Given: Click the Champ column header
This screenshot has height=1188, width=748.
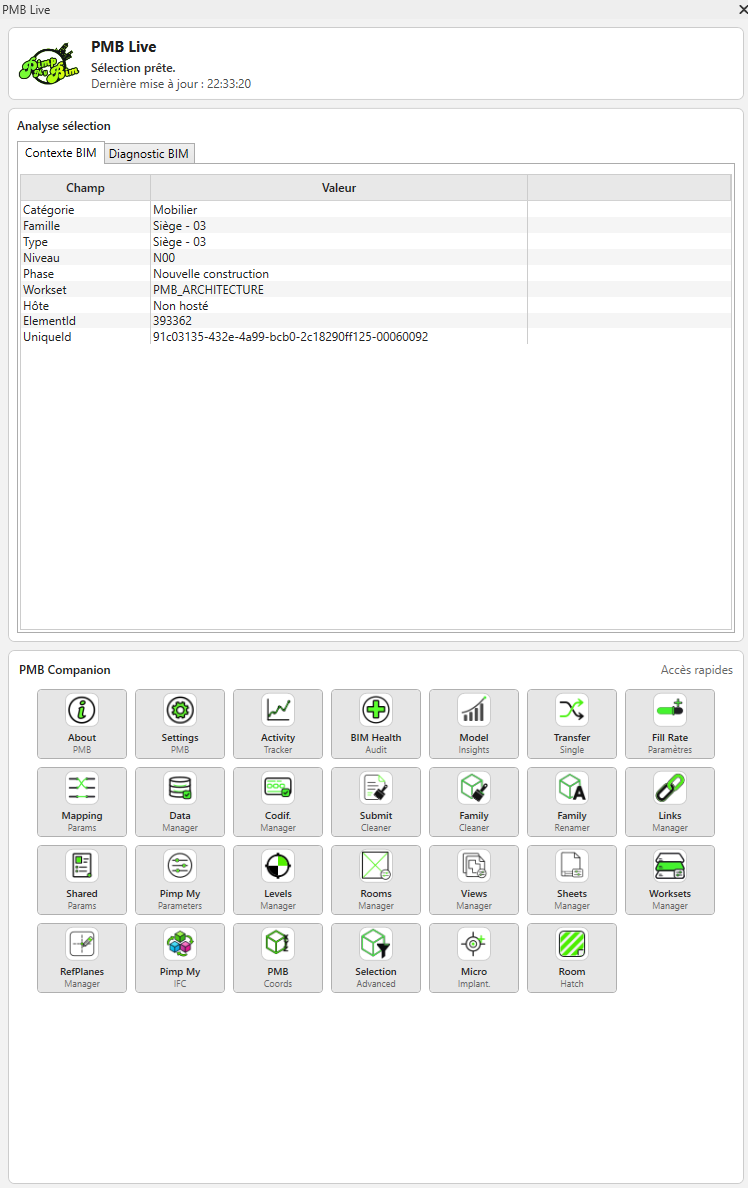Looking at the screenshot, I should pos(86,188).
